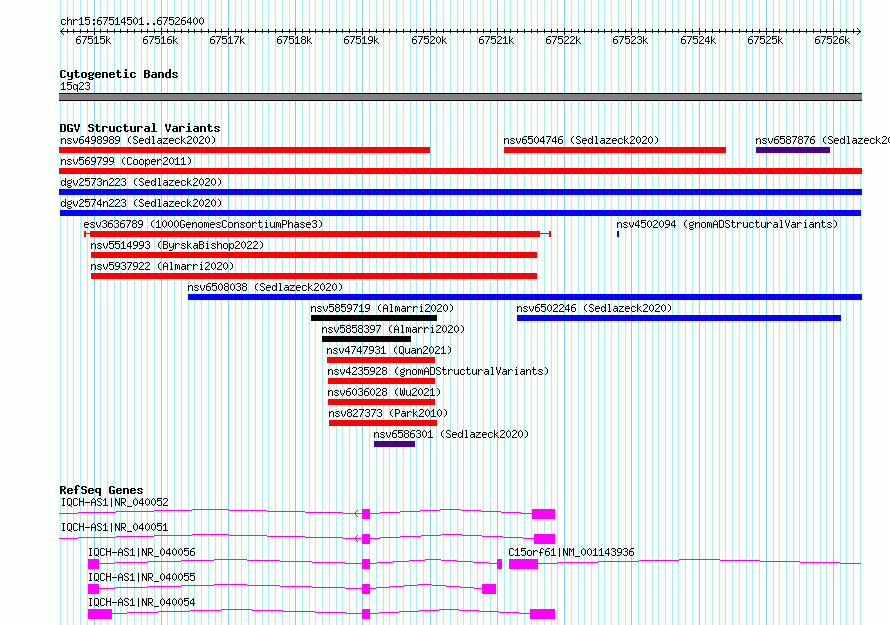Click the nsv5859719 (Almarri2020) label

pos(382,308)
